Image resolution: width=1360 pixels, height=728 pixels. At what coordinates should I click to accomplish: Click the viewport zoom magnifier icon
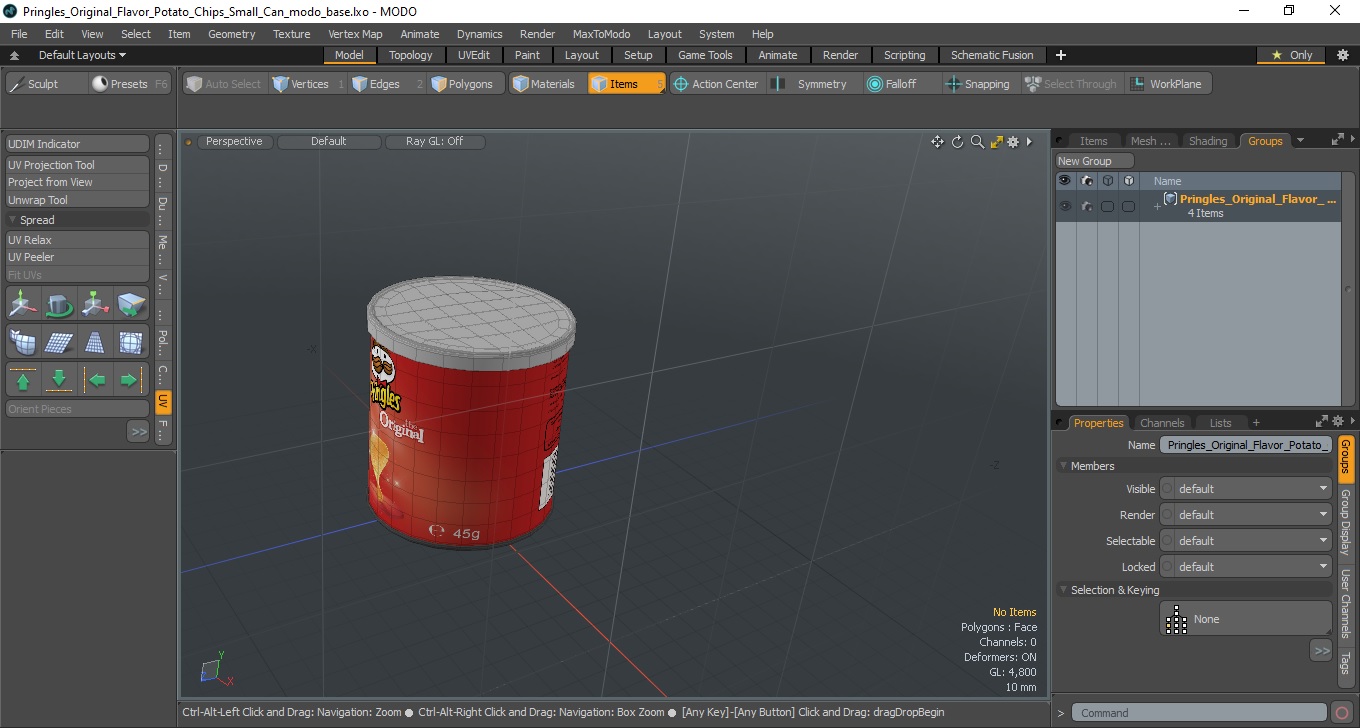[977, 142]
